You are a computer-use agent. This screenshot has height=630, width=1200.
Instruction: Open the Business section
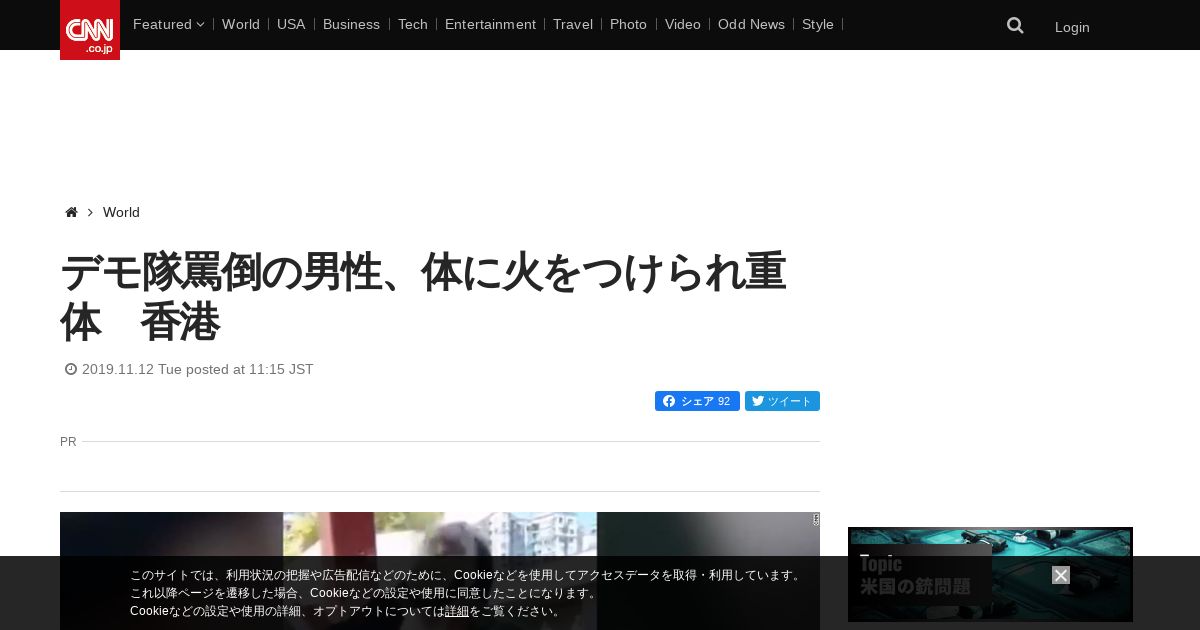tap(351, 24)
